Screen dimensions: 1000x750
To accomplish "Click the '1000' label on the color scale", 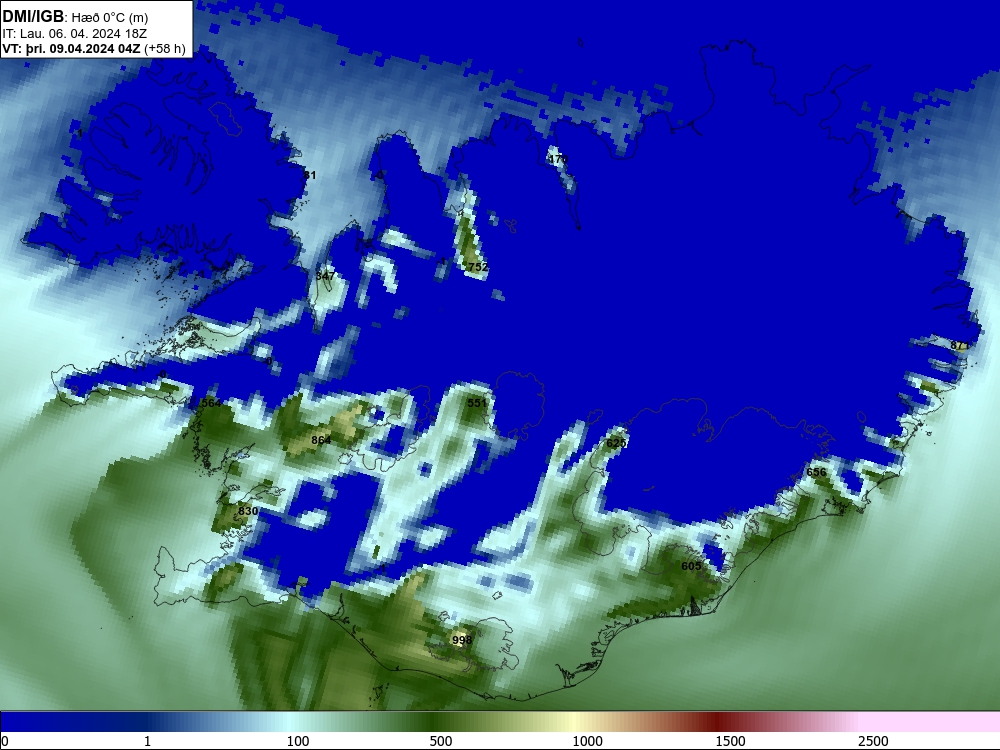I will tap(587, 741).
